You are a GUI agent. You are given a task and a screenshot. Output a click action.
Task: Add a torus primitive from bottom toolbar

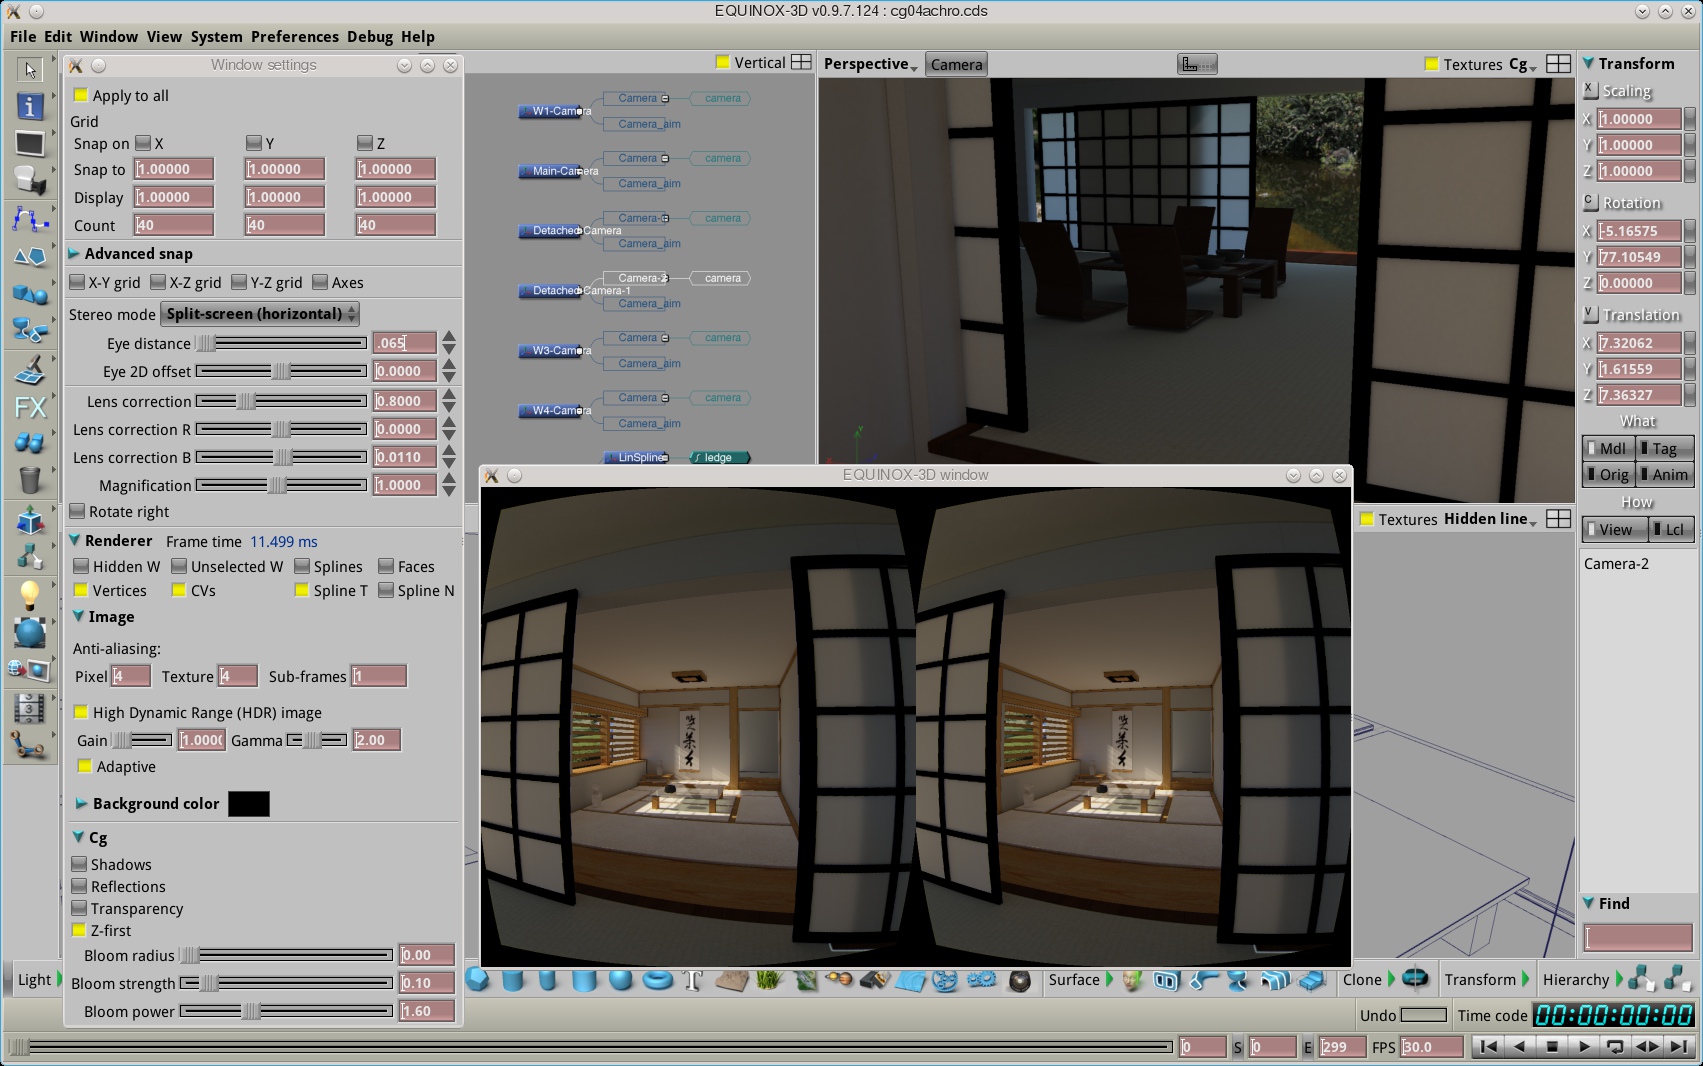pos(657,980)
